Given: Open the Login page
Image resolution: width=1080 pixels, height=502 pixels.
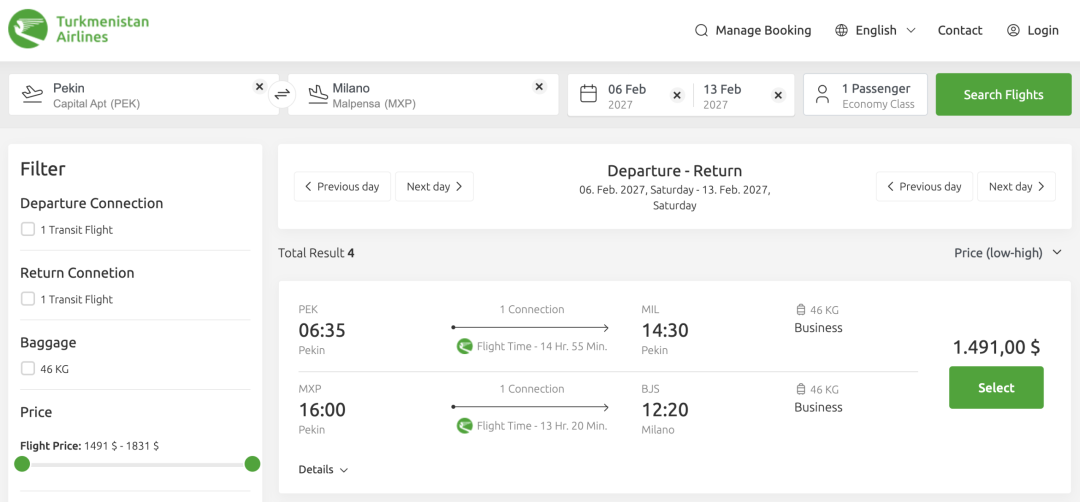Looking at the screenshot, I should coord(1032,30).
